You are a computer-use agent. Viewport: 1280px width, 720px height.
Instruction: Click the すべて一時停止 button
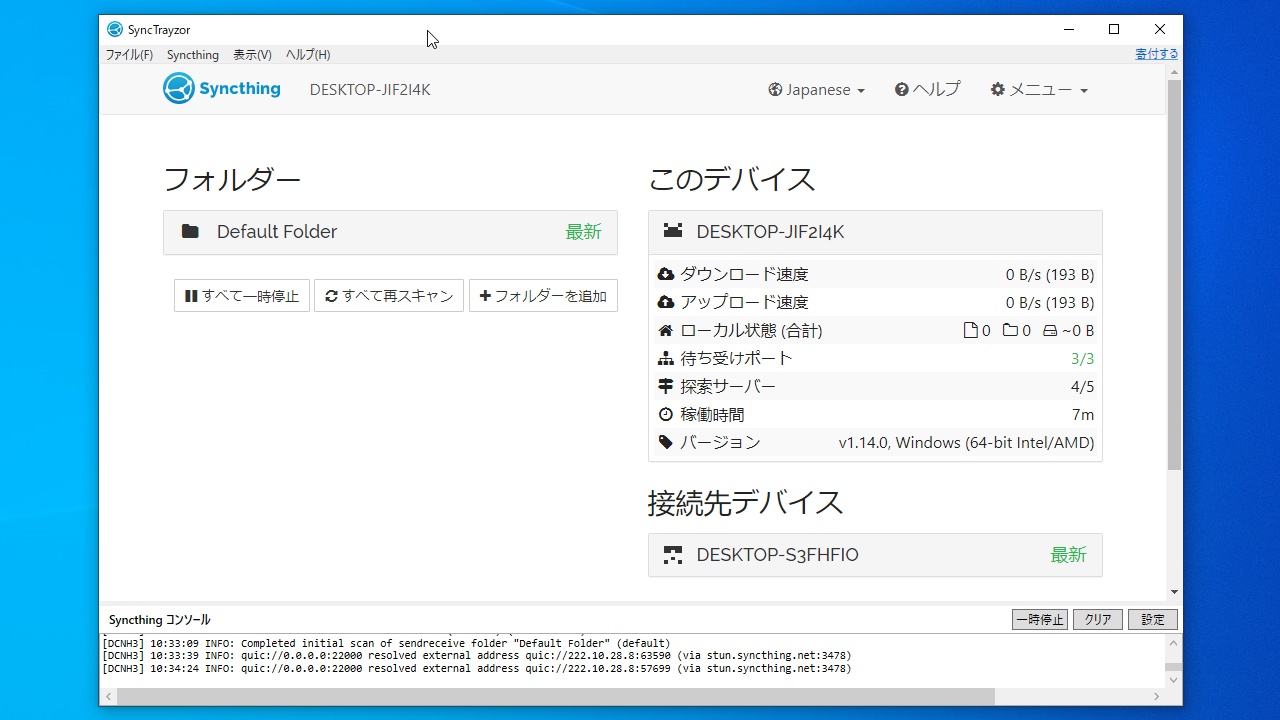click(242, 296)
